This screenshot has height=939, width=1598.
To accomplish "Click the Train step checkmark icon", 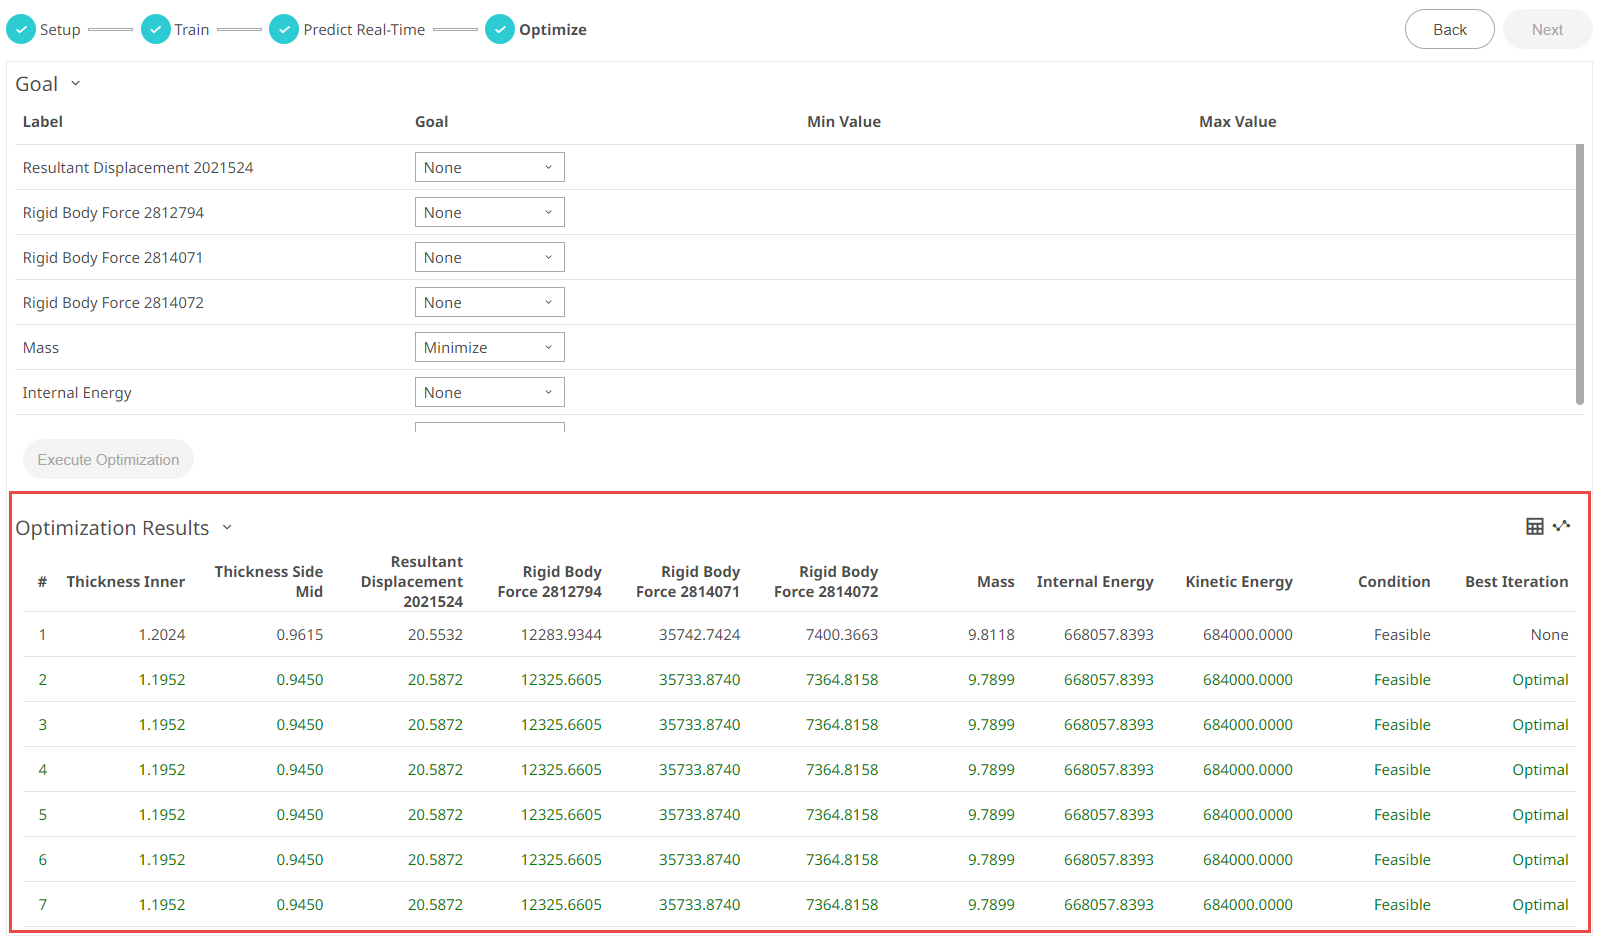I will coord(155,30).
